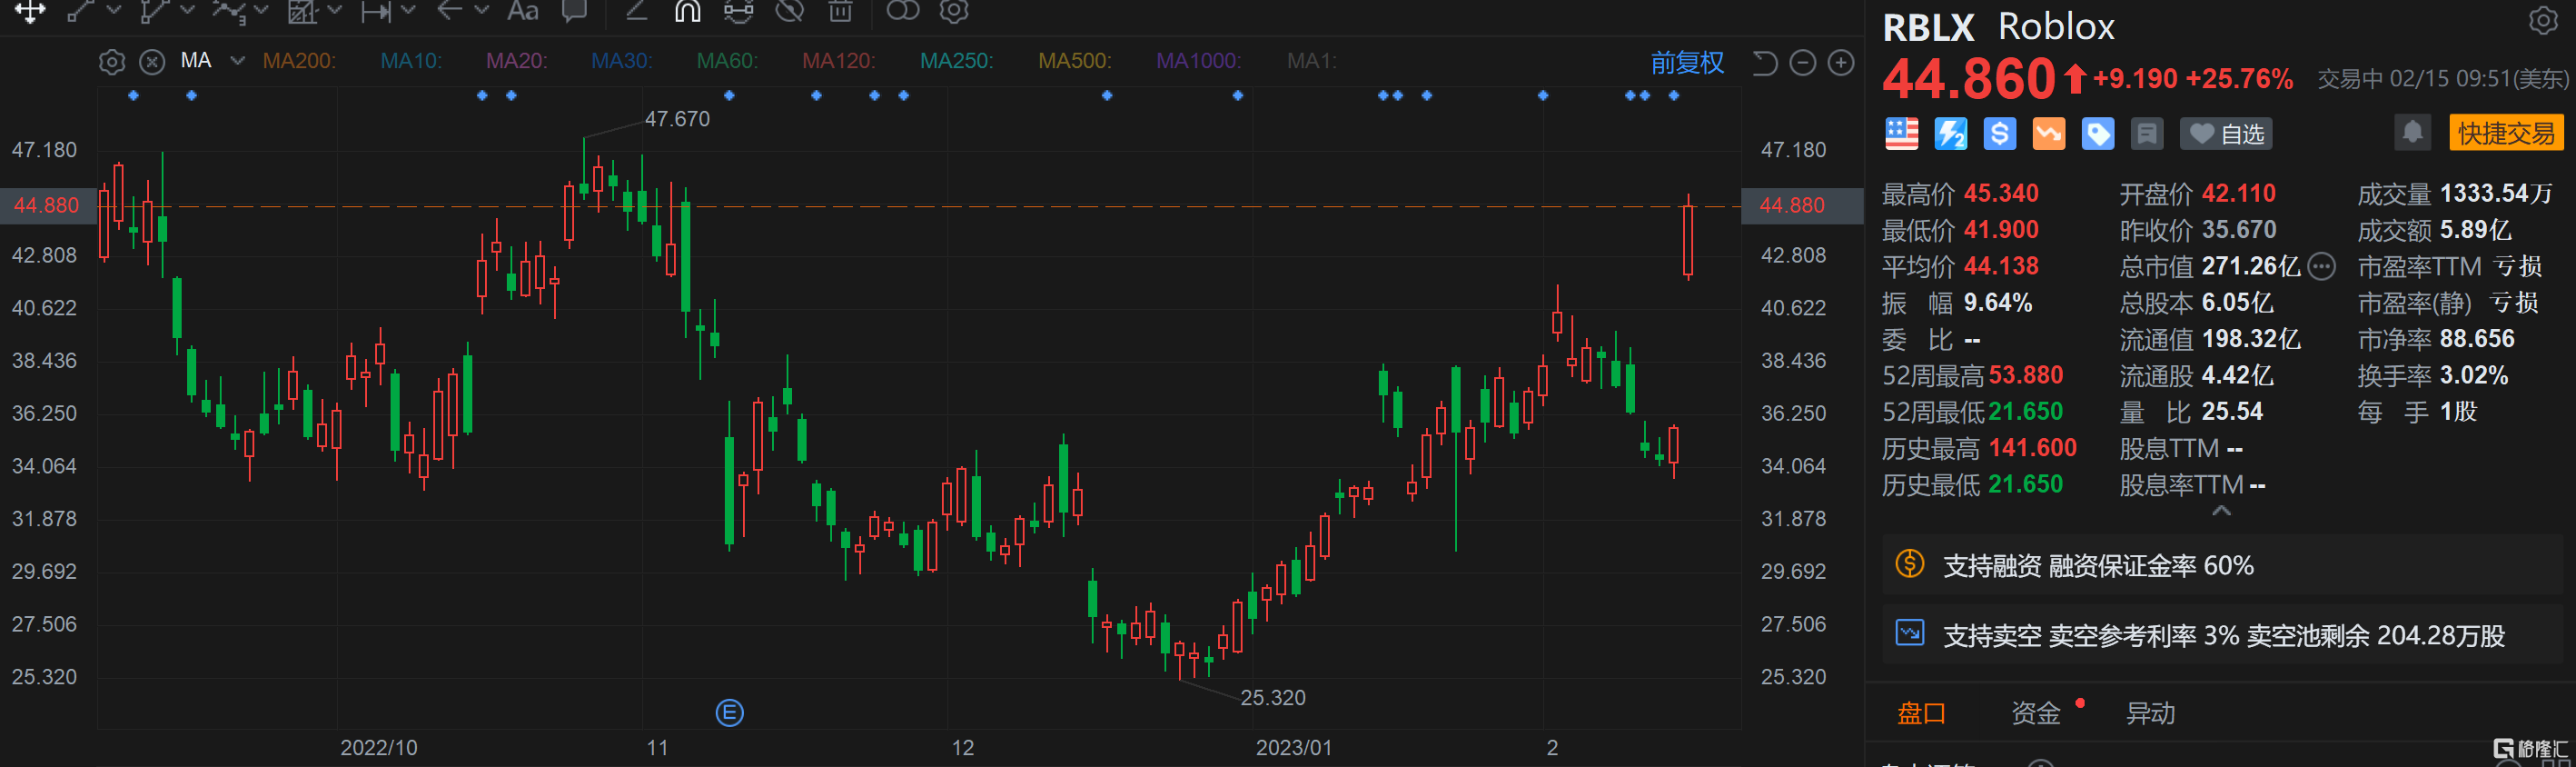Click the 快捷交易 quick trade button
2576x767 pixels.
pyautogui.click(x=2506, y=133)
